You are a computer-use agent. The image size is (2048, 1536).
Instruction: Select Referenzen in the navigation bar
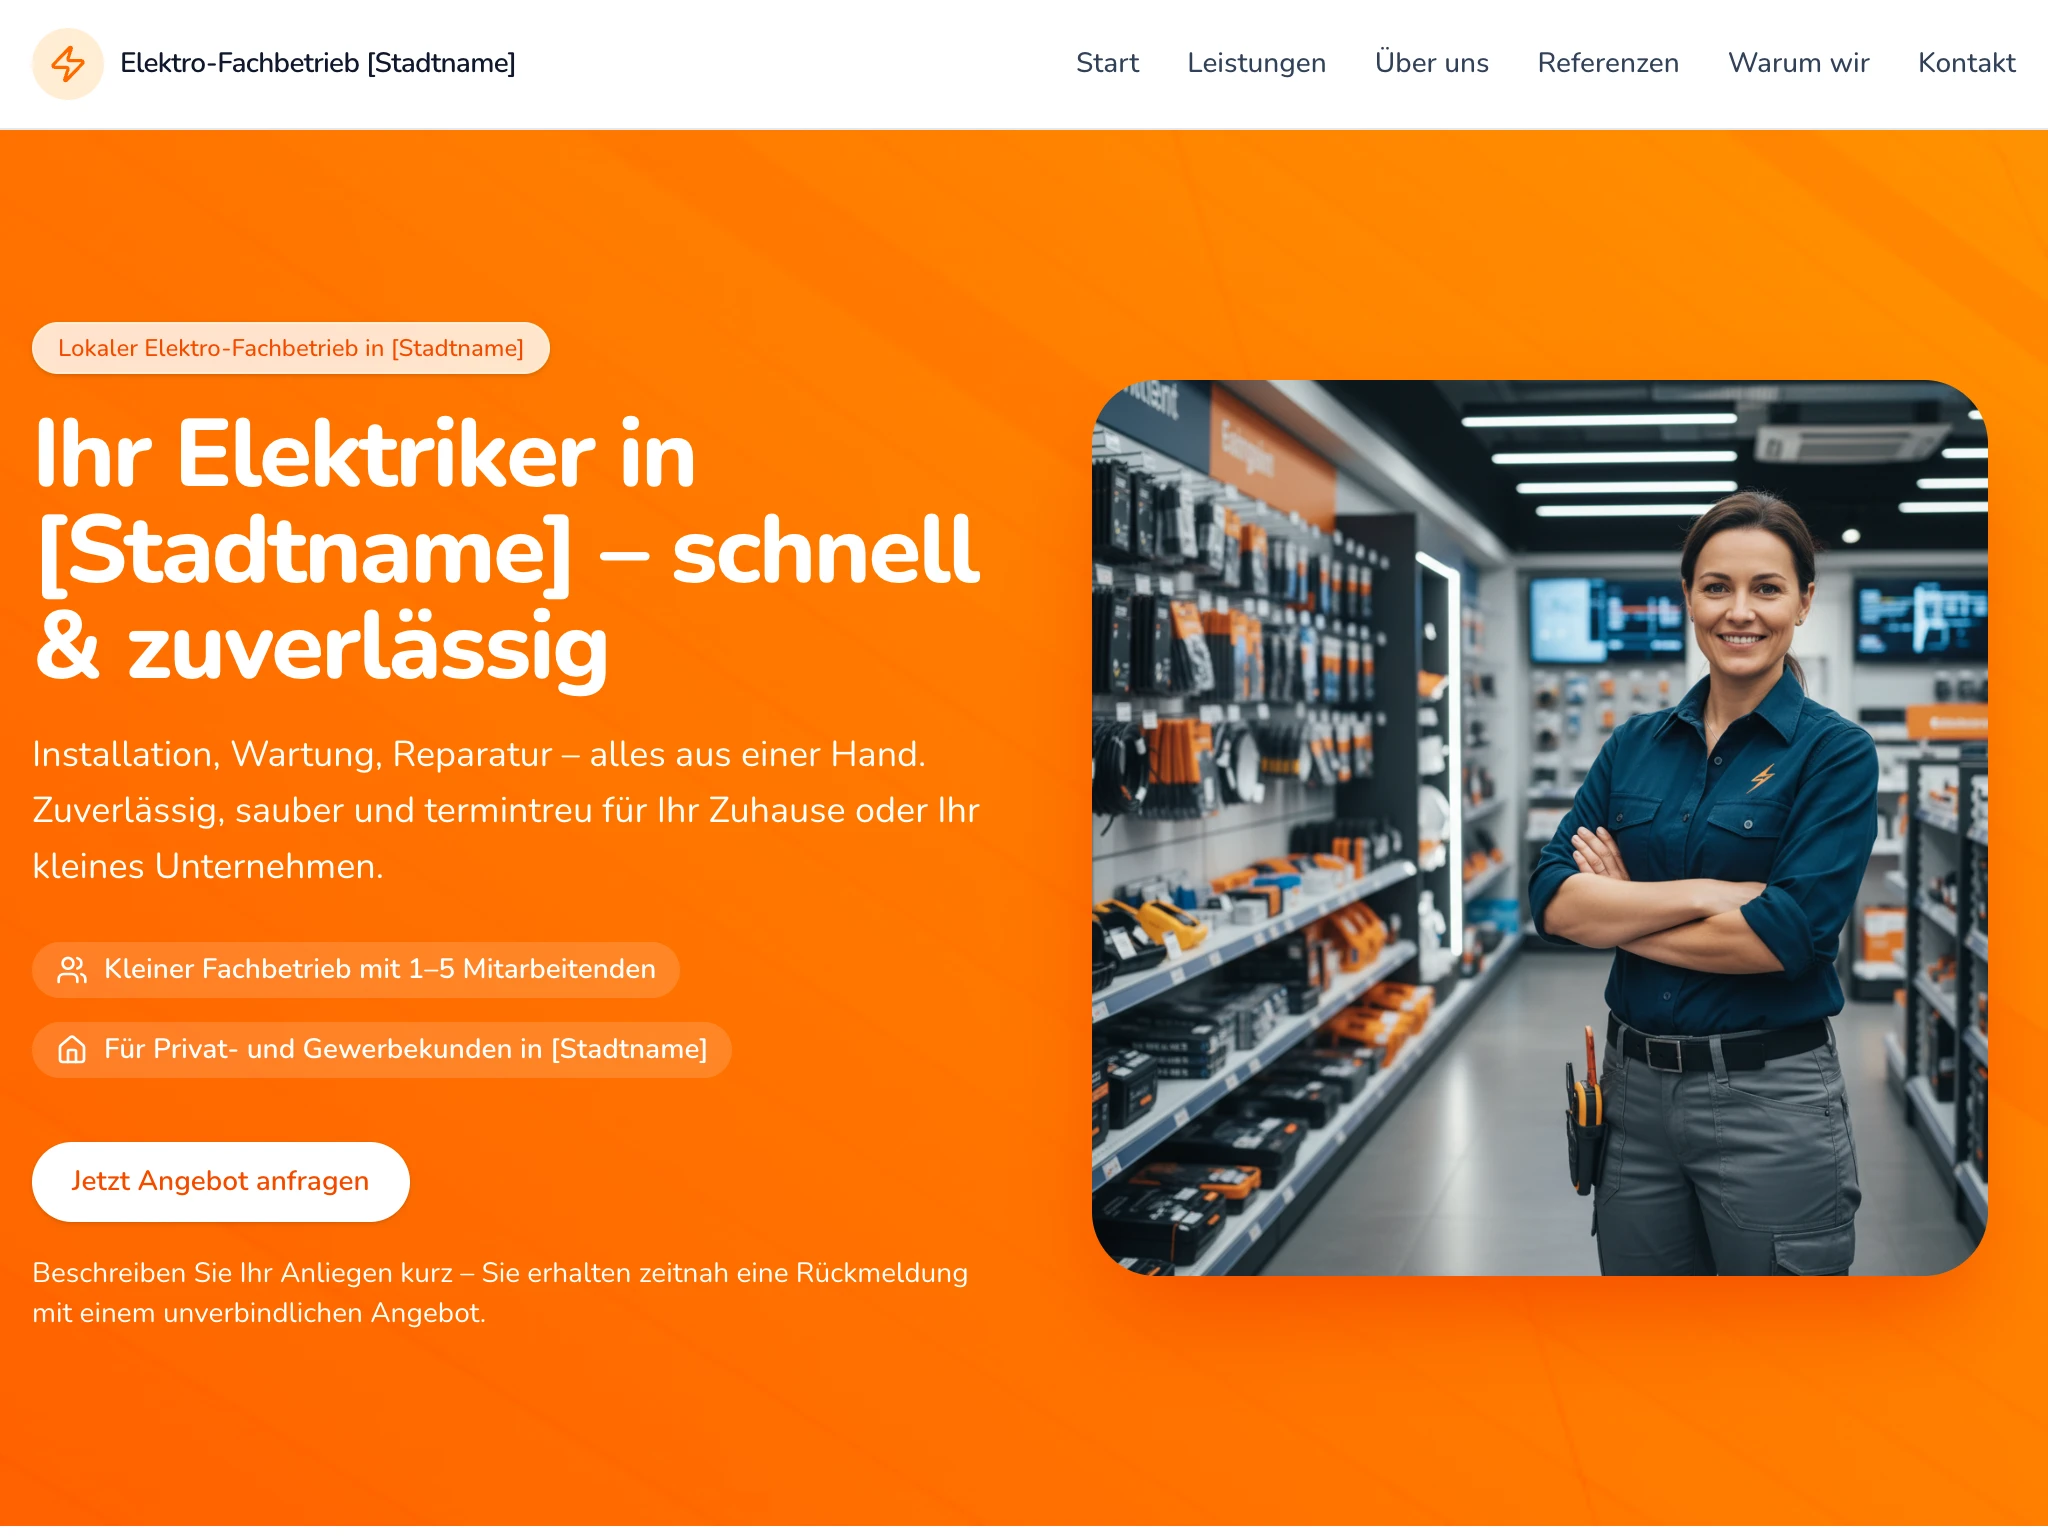click(1608, 63)
